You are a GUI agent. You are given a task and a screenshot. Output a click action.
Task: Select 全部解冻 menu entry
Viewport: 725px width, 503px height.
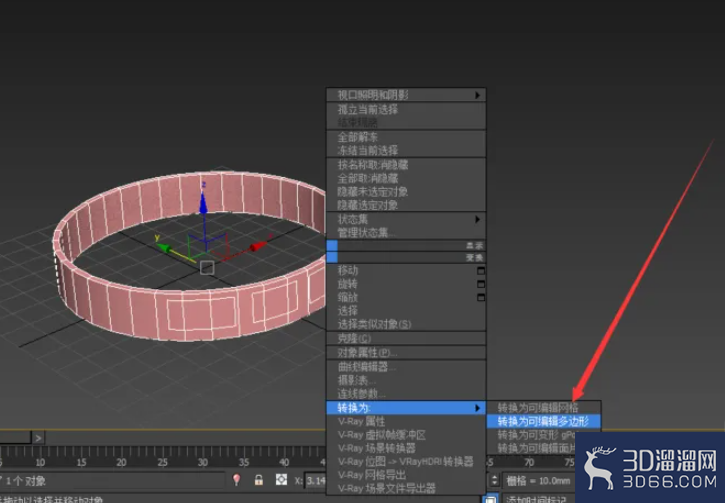[357, 137]
